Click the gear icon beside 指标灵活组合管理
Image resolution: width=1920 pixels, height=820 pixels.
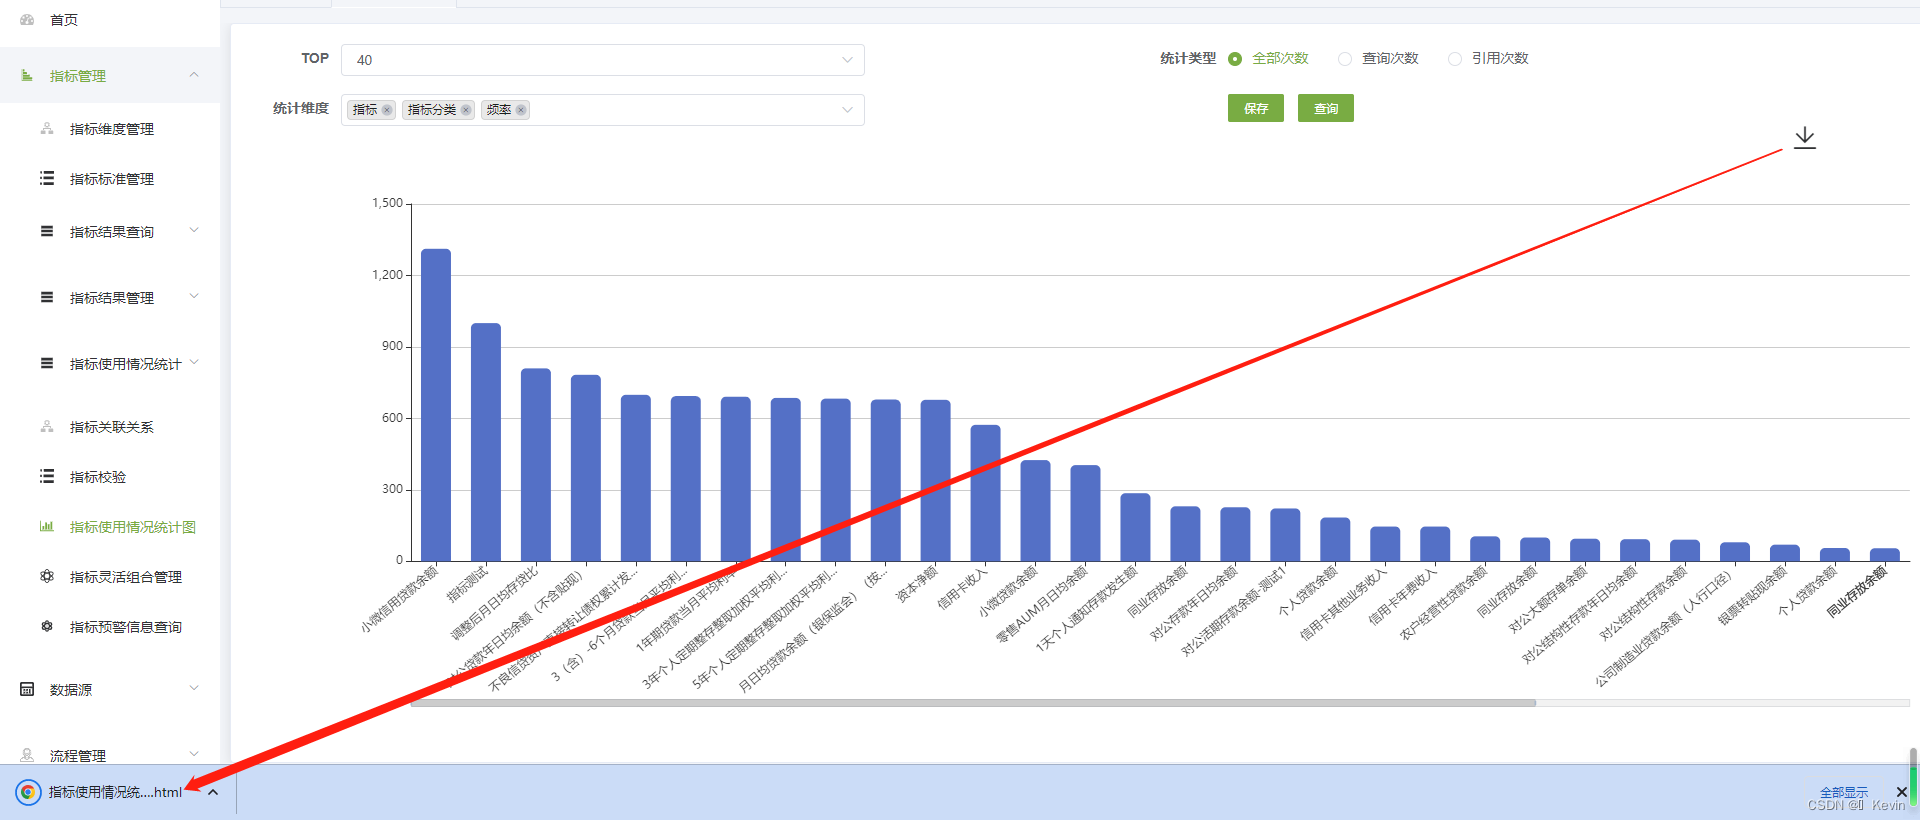coord(47,577)
